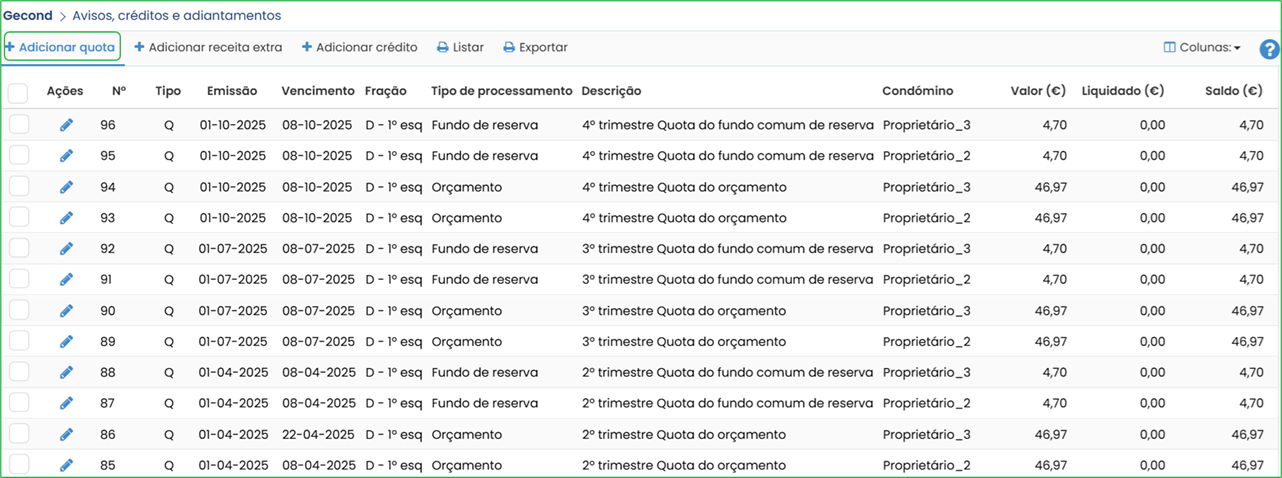Sort by the Liquidado (€) column header

pyautogui.click(x=1123, y=91)
